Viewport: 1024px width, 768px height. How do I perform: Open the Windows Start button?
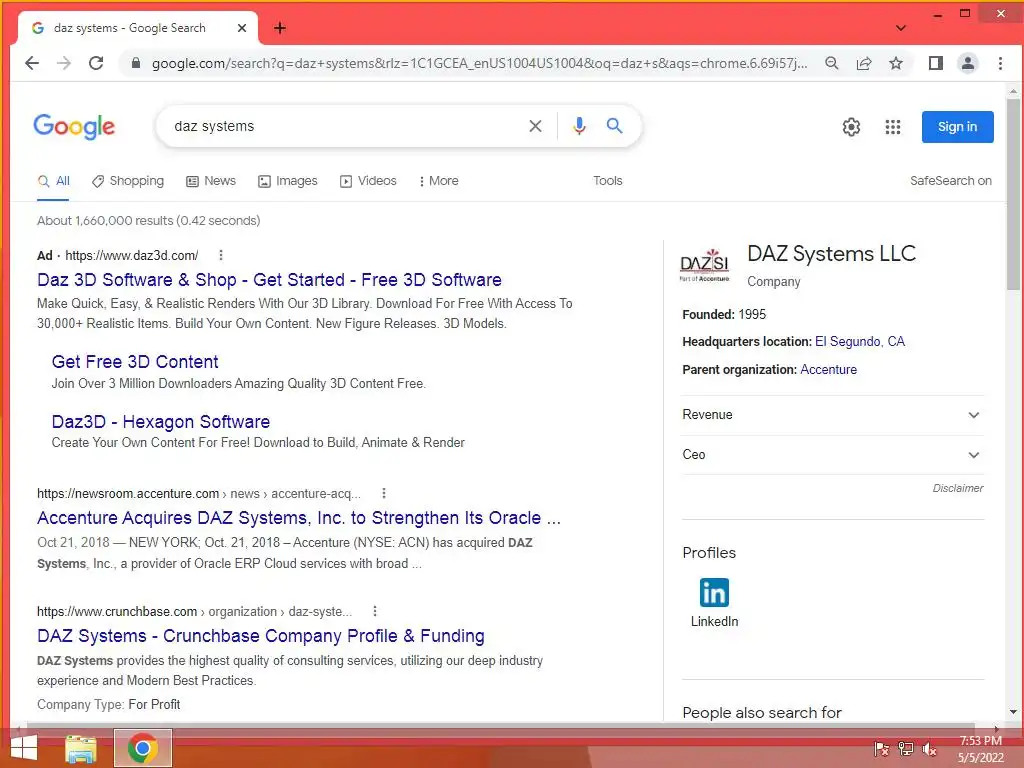coord(24,748)
